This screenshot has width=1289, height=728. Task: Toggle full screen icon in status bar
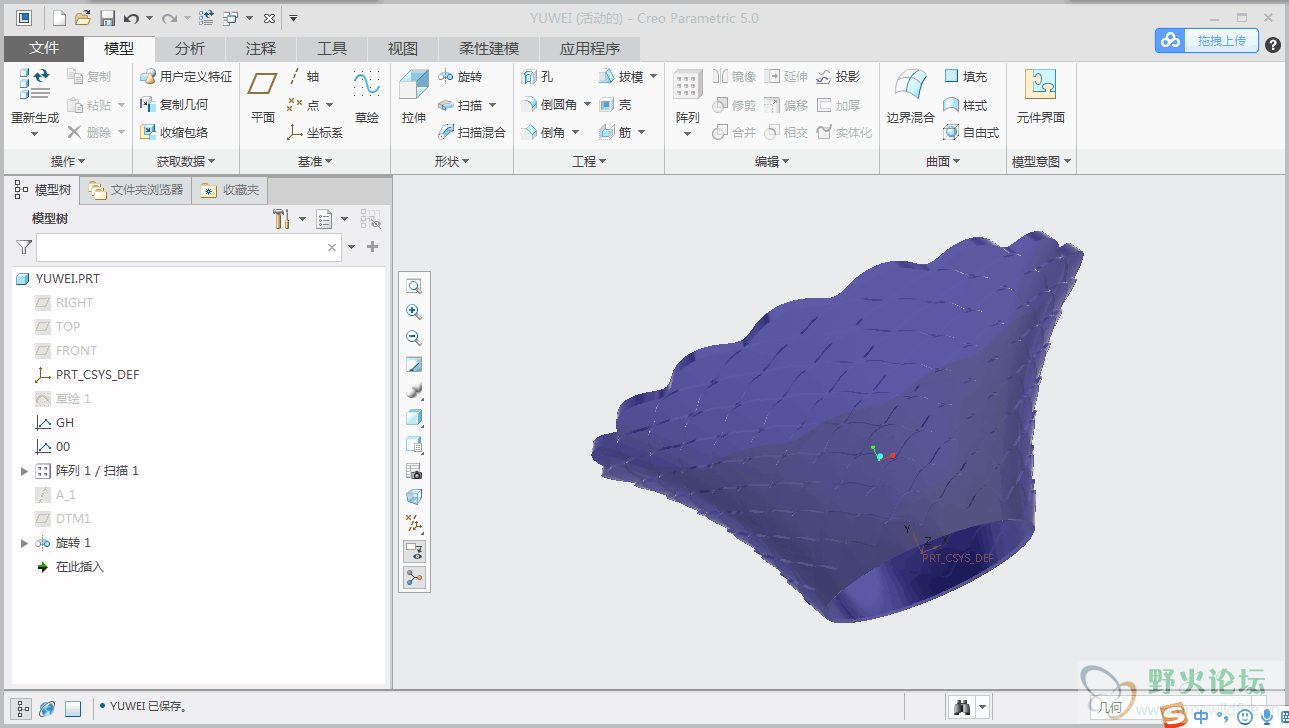[x=72, y=708]
